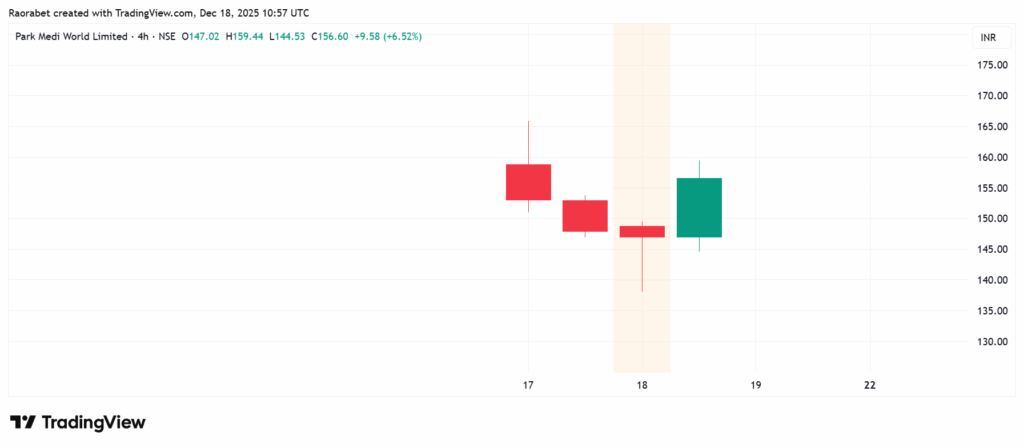Screen dimensions: 1024x448
Task: Click the largest red candle on the 17th
Action: click(528, 182)
